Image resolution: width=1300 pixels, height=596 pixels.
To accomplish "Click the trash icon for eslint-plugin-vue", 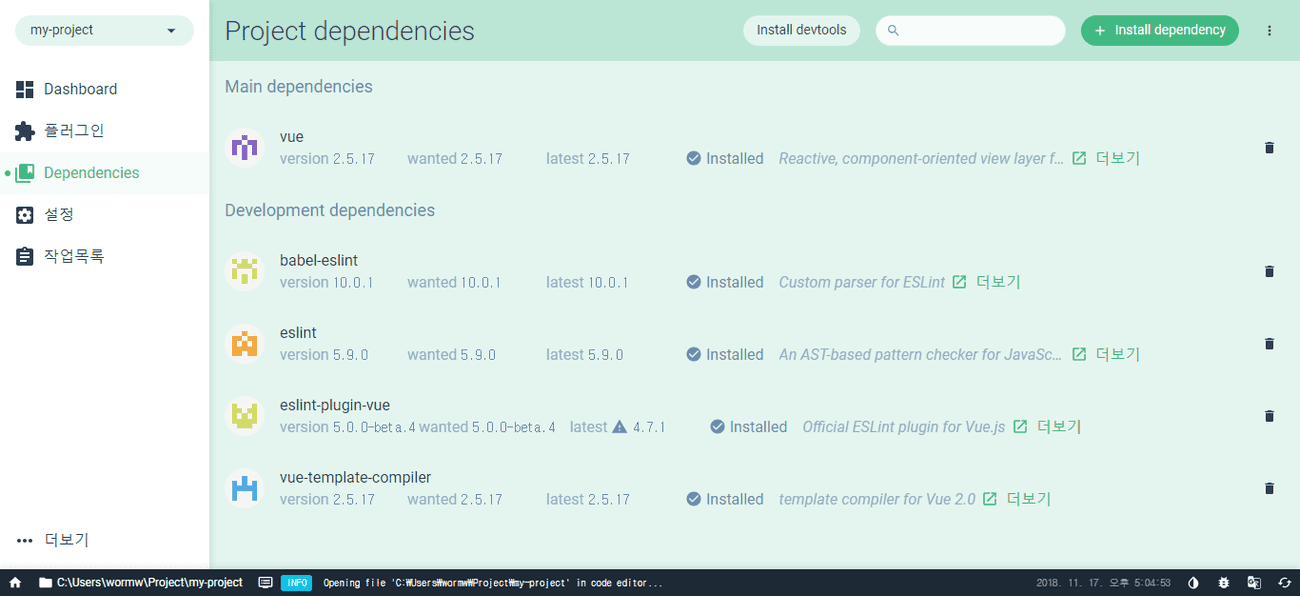I will (1269, 416).
